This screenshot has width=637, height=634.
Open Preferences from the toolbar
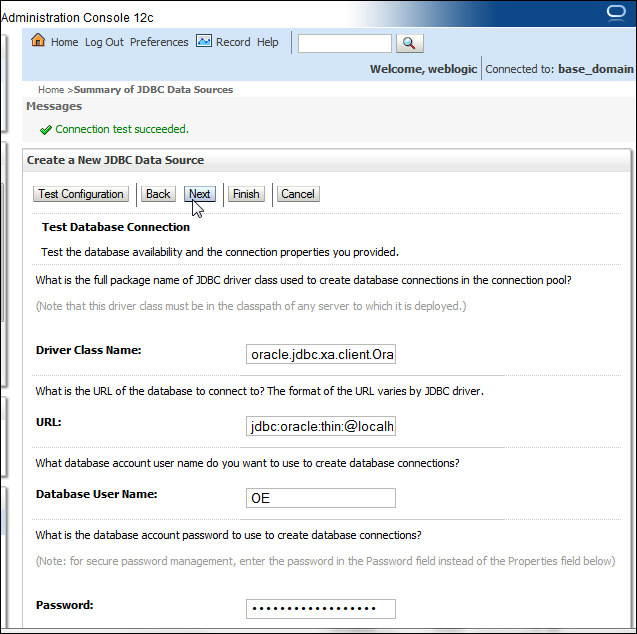(159, 42)
